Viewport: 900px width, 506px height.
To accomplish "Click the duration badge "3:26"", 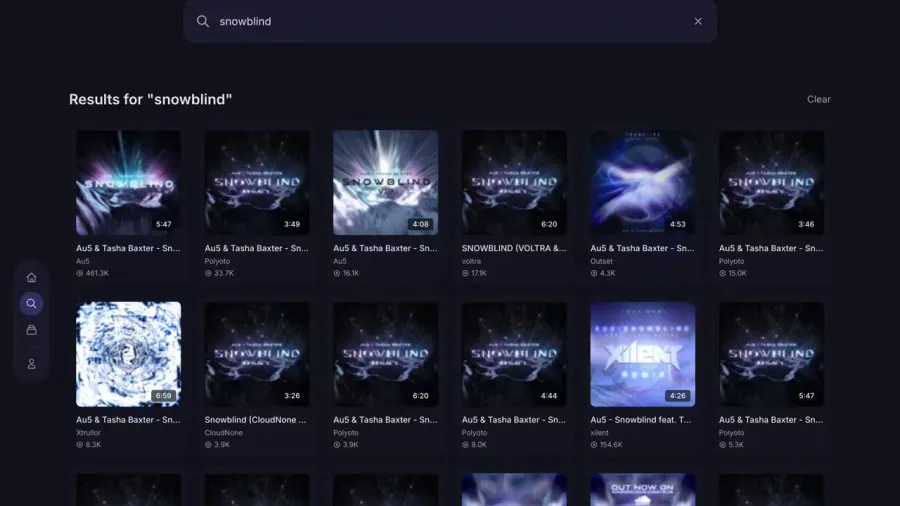I will click(292, 395).
